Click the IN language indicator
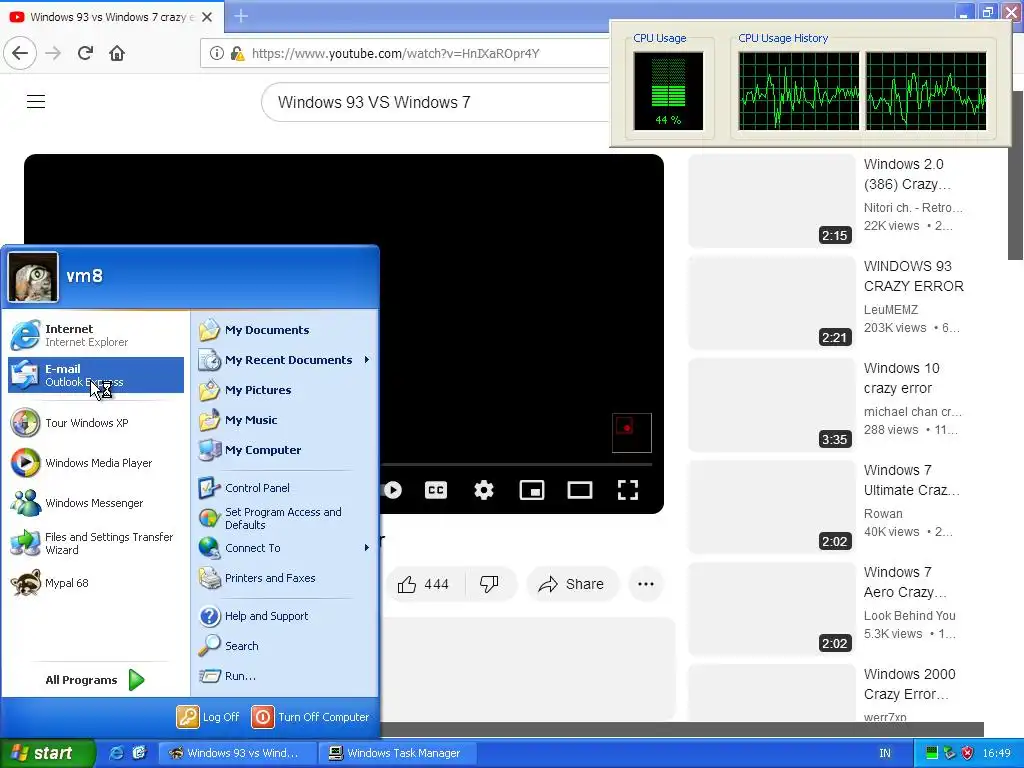1024x768 pixels. [885, 753]
